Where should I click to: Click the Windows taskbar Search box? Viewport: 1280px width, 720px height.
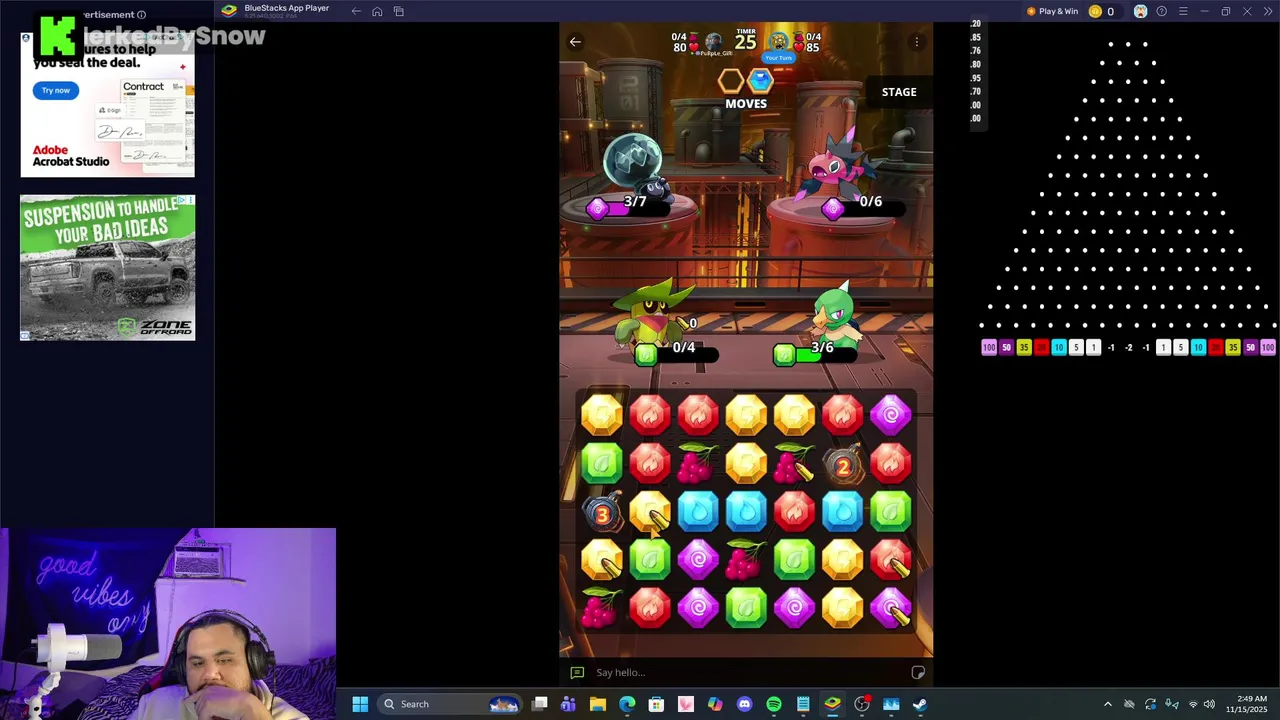click(x=450, y=704)
